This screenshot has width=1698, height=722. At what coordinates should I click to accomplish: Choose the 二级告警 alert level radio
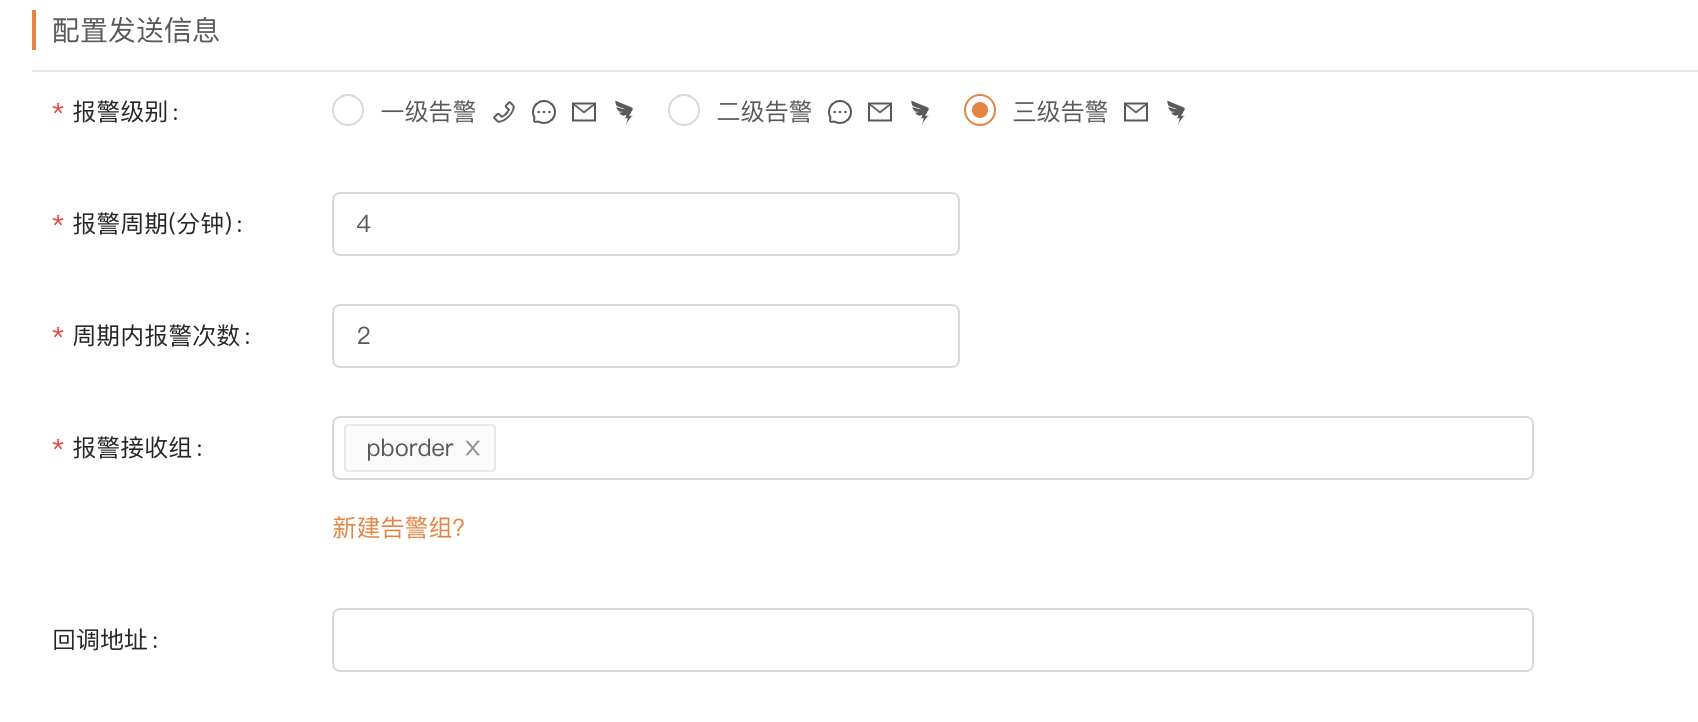pyautogui.click(x=684, y=110)
